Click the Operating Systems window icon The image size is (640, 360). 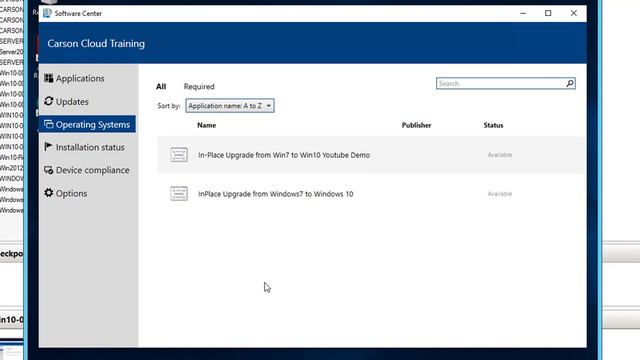click(49, 124)
